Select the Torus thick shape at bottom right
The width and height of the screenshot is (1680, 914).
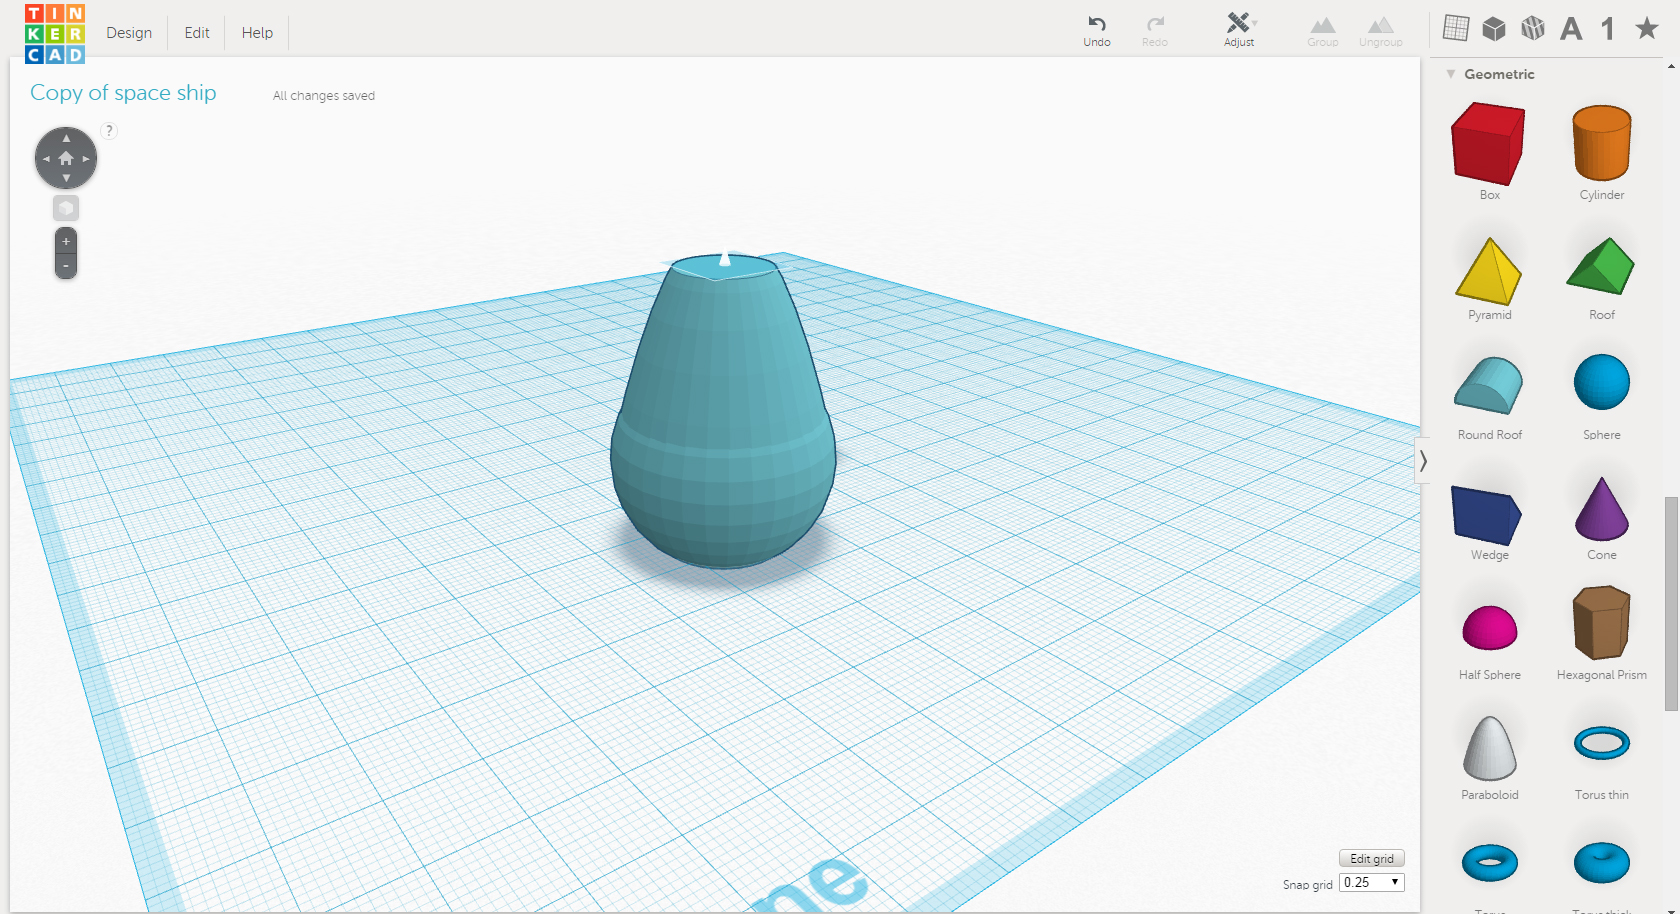(x=1602, y=863)
